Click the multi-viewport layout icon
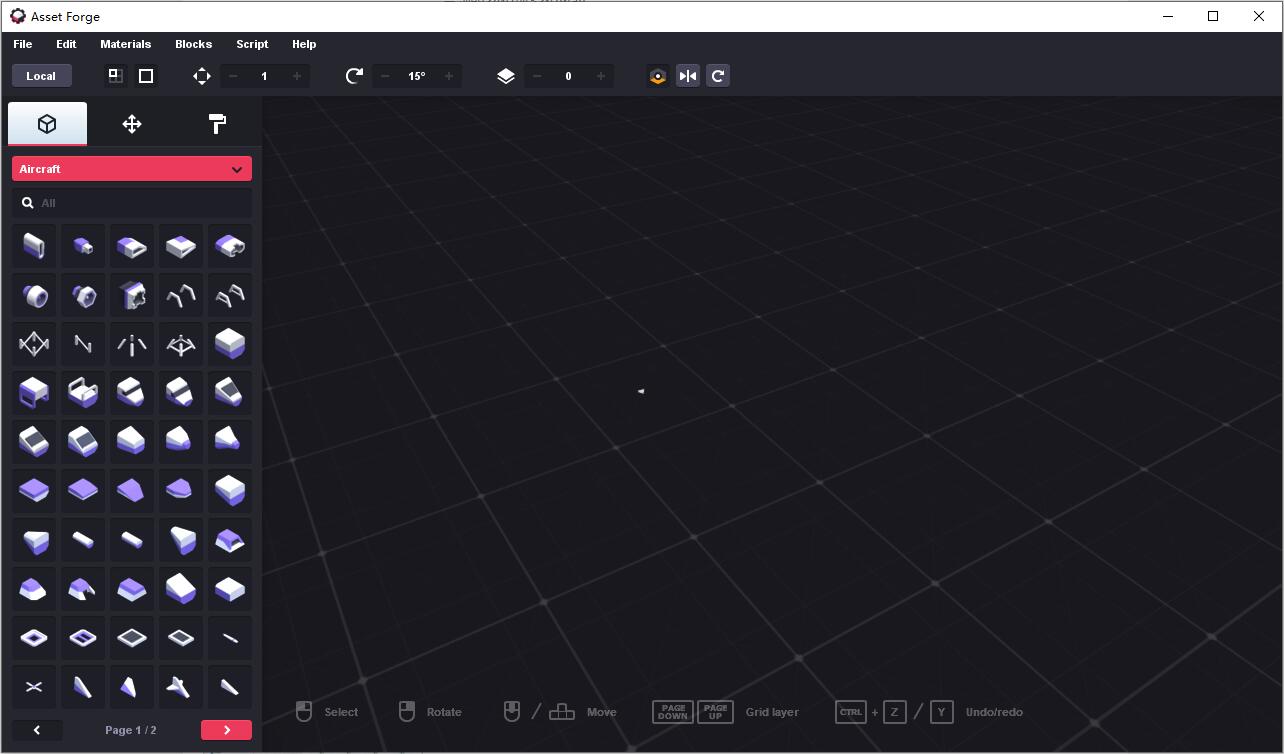This screenshot has height=754, width=1284. pos(114,75)
